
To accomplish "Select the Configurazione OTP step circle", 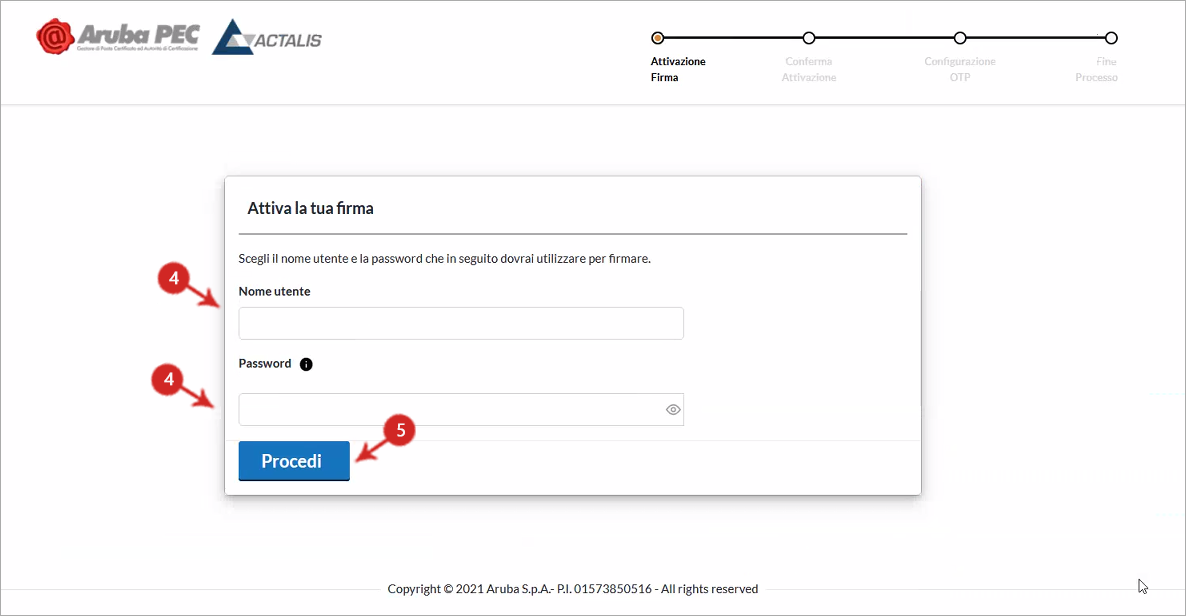I will click(960, 38).
